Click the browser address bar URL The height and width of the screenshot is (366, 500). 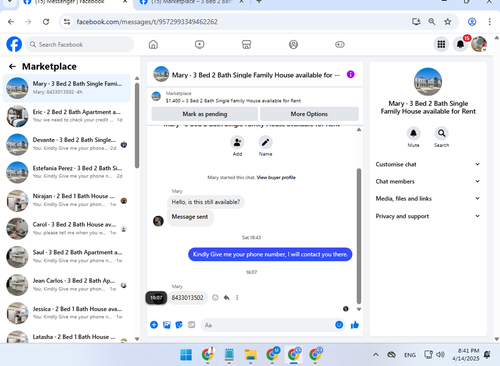(x=147, y=22)
